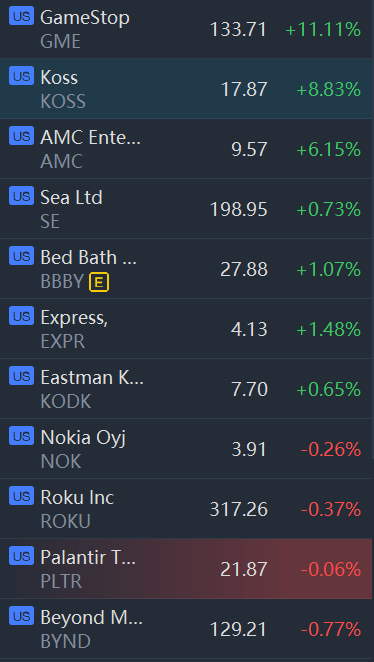
Task: Click the US badge next to Nokia Oyj
Action: point(21,436)
